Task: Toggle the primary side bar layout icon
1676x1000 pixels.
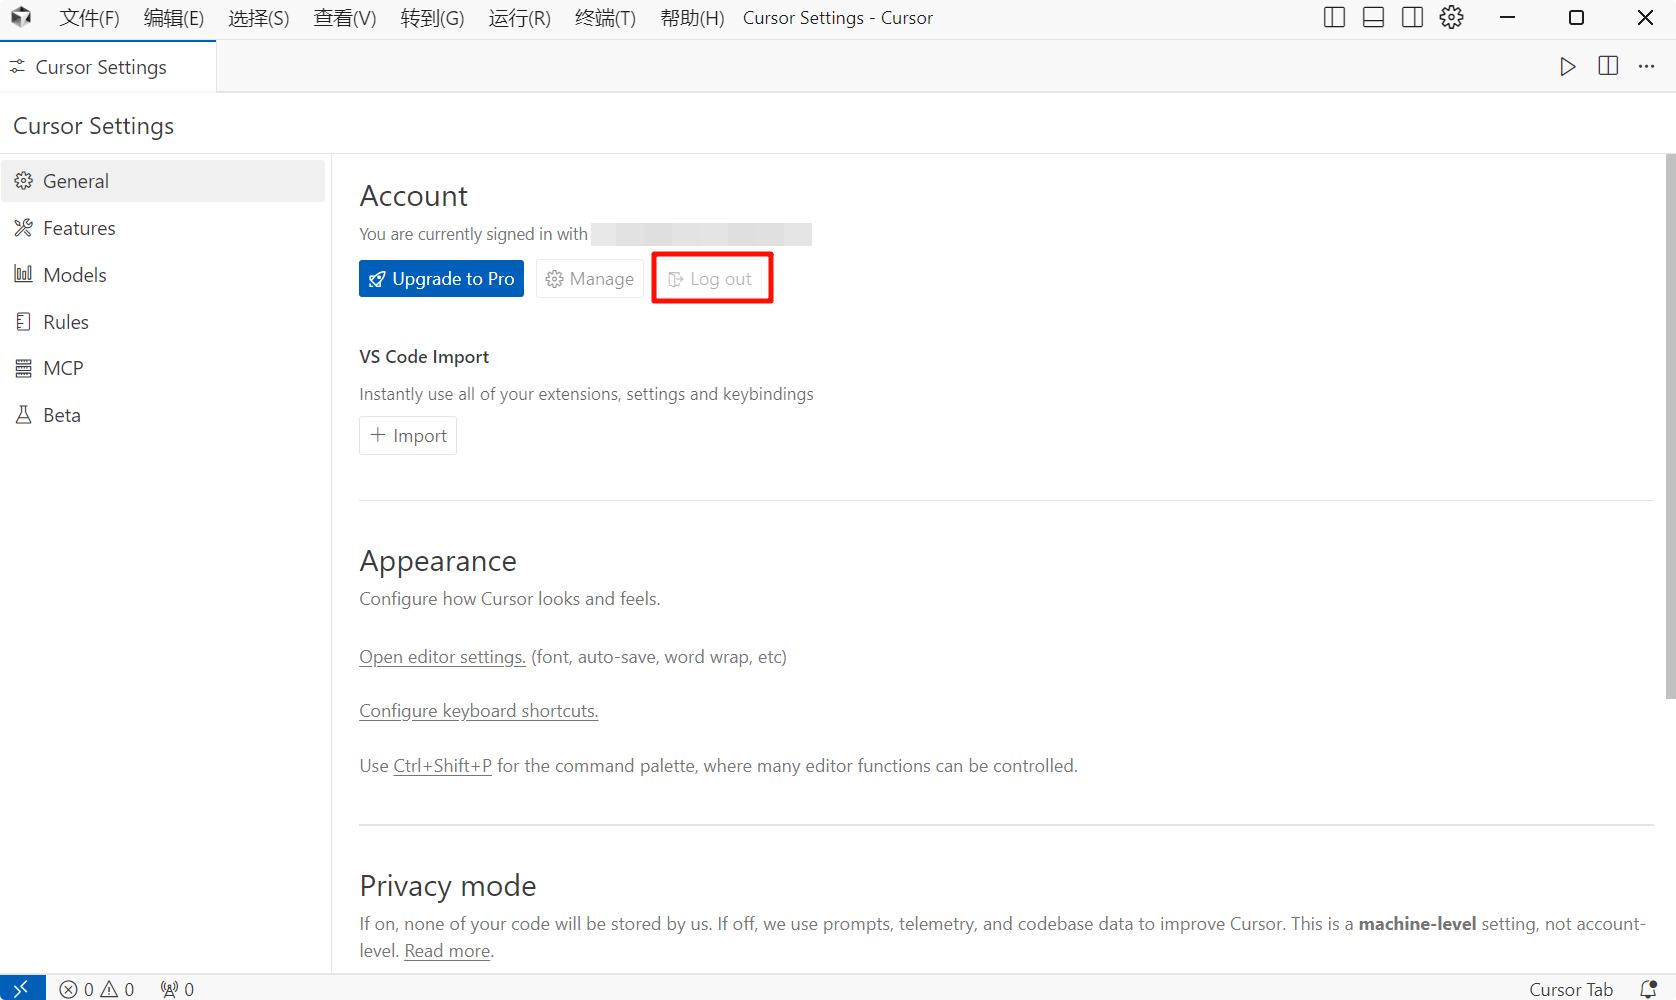Action: pos(1334,17)
